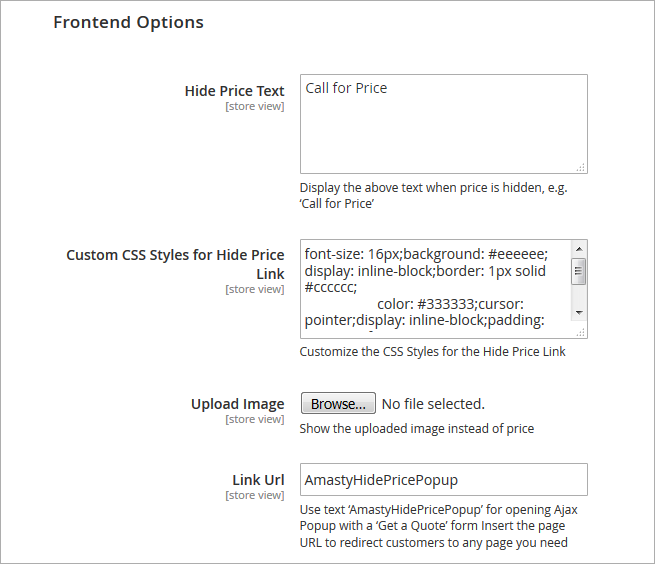Image resolution: width=655 pixels, height=564 pixels.
Task: Click the Browse... file upload button
Action: click(338, 404)
